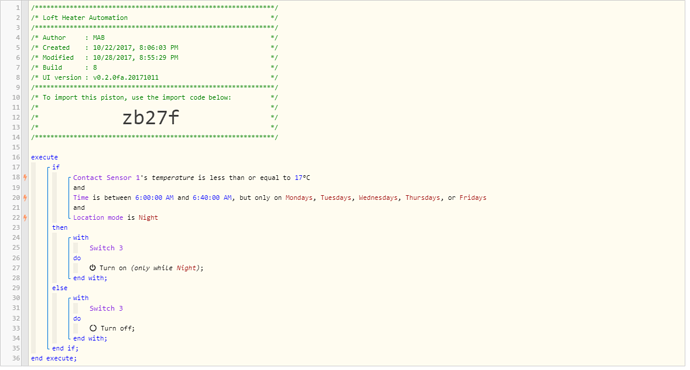Click Wednesdays in the day restriction
This screenshot has height=370, width=690.
(x=378, y=198)
